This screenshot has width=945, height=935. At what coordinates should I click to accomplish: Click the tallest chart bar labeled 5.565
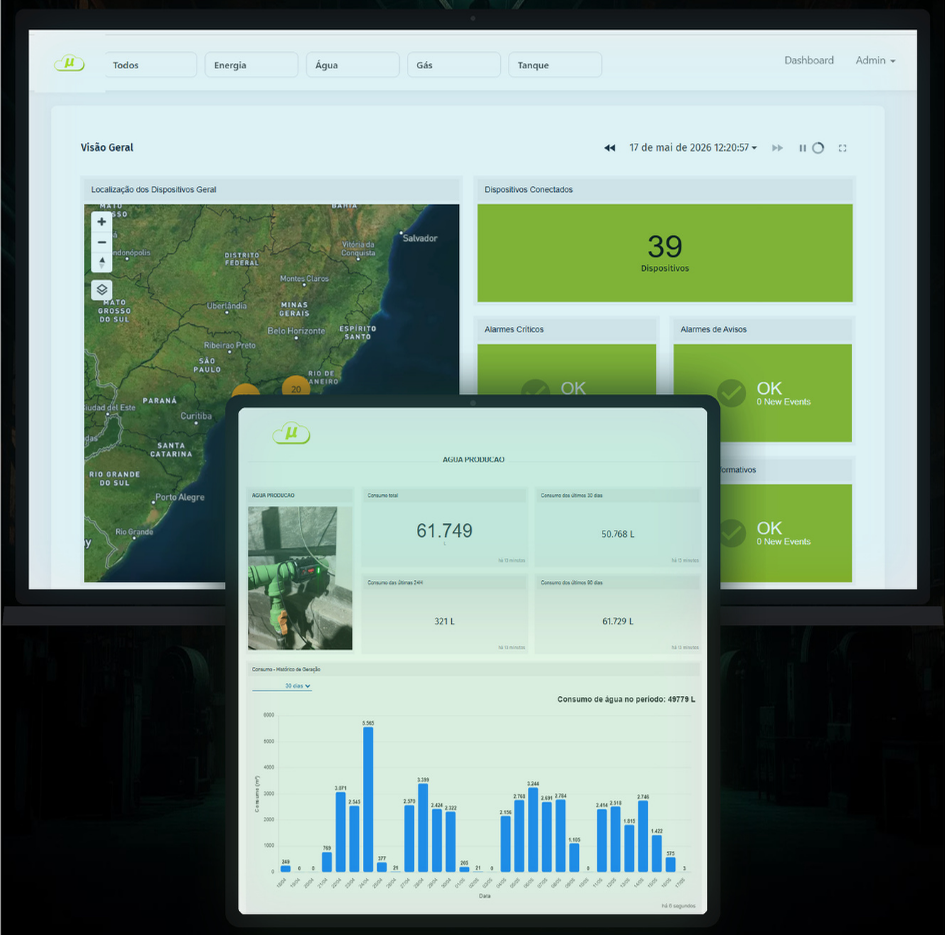[368, 799]
